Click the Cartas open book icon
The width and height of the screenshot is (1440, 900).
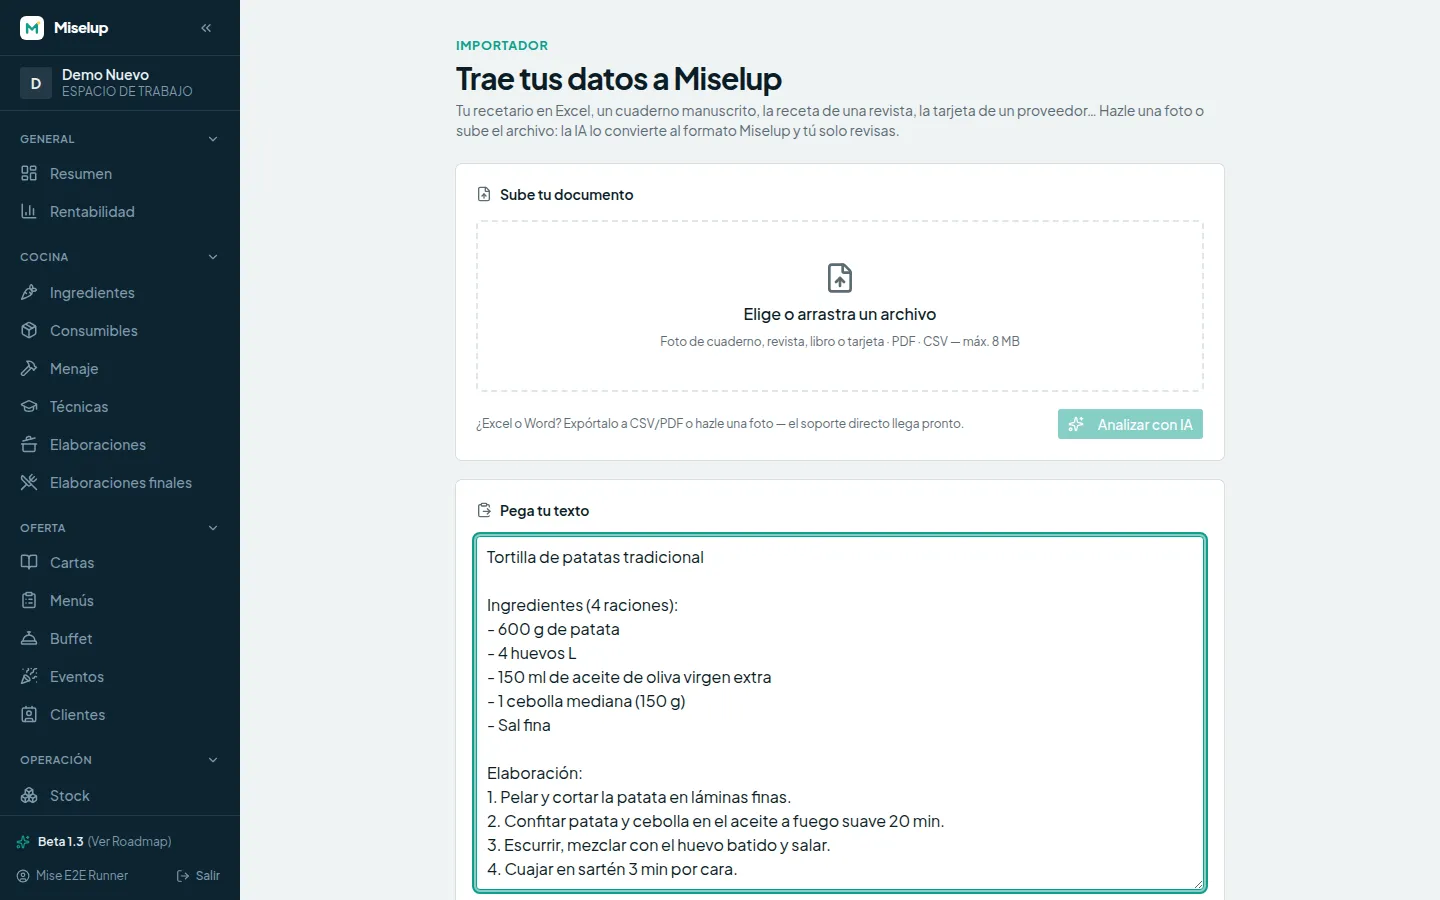29,563
